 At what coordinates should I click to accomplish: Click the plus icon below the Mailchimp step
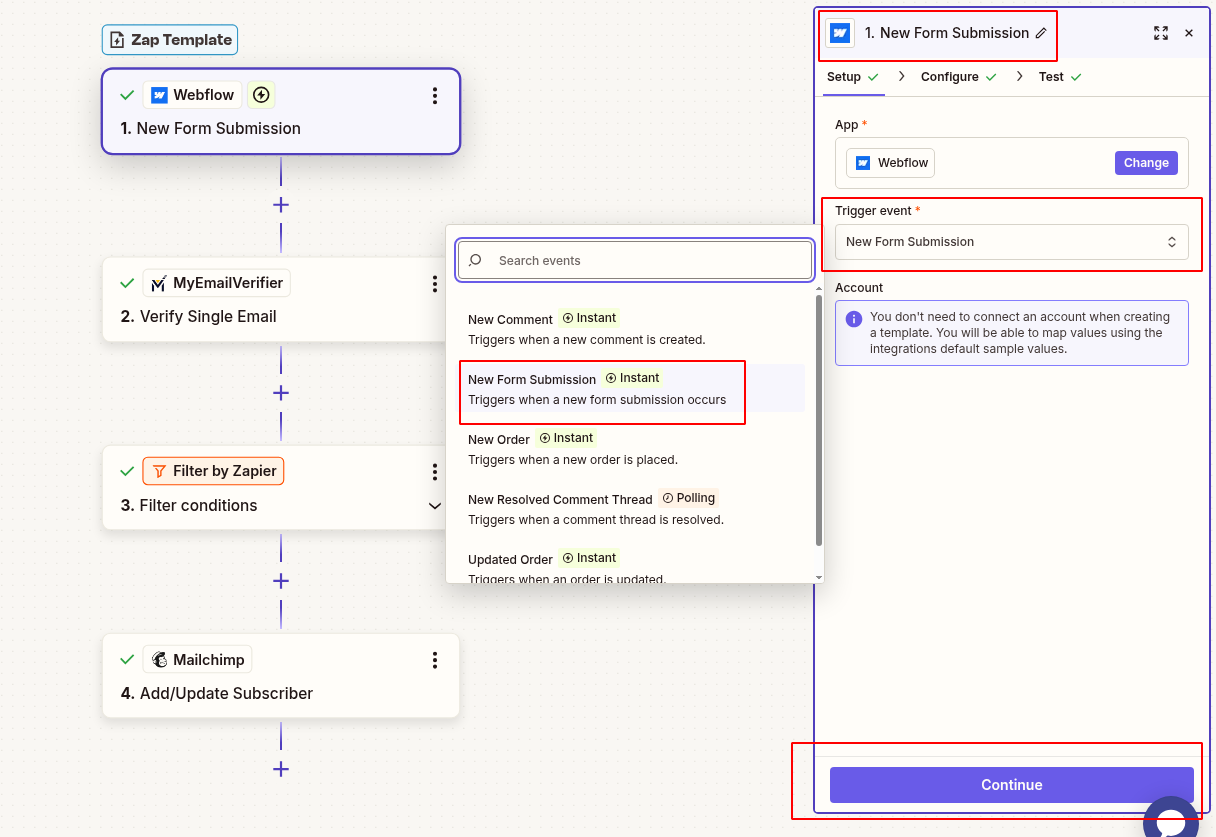pyautogui.click(x=281, y=769)
